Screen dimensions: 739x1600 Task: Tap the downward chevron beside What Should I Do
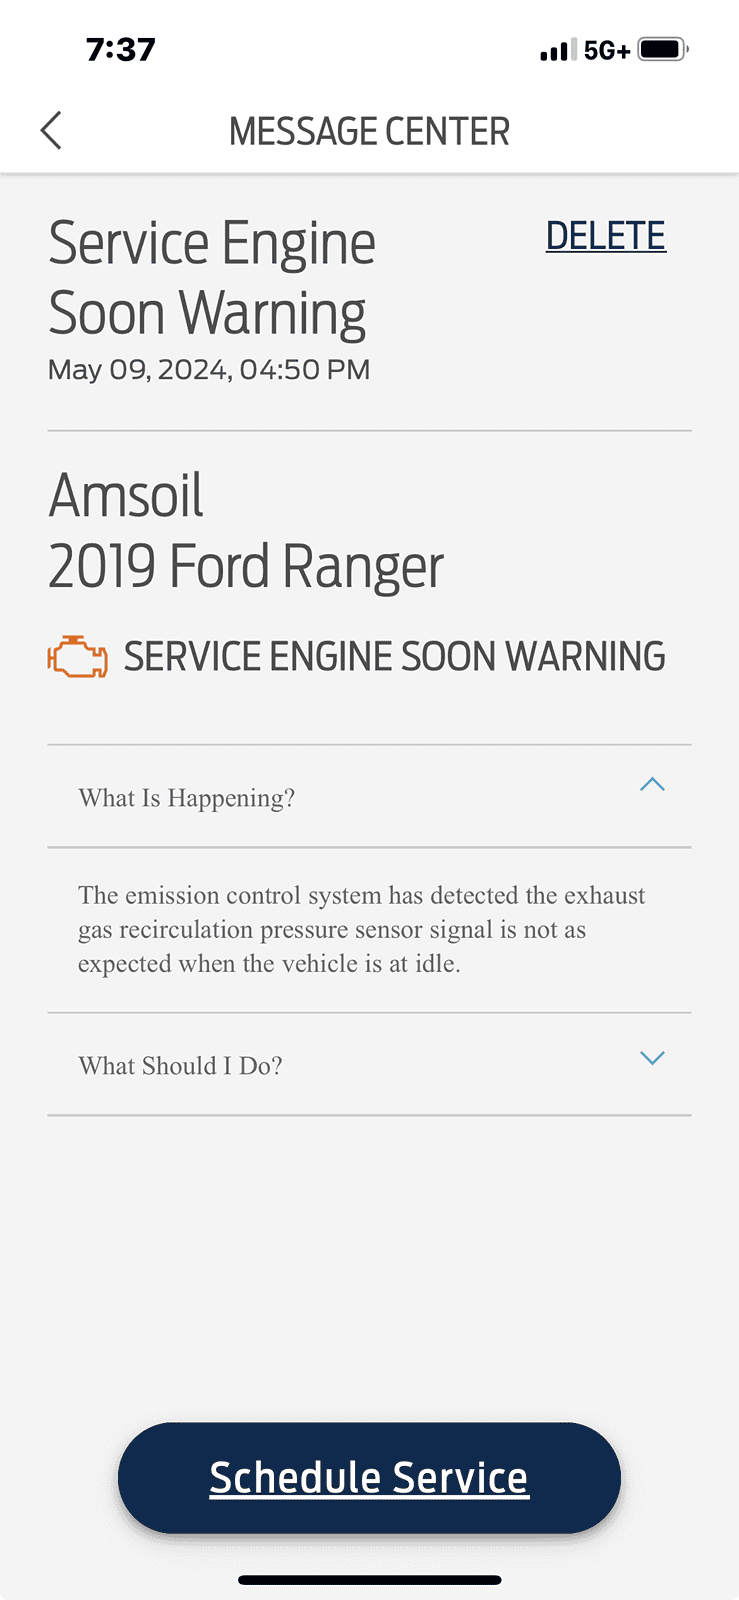pyautogui.click(x=652, y=1057)
